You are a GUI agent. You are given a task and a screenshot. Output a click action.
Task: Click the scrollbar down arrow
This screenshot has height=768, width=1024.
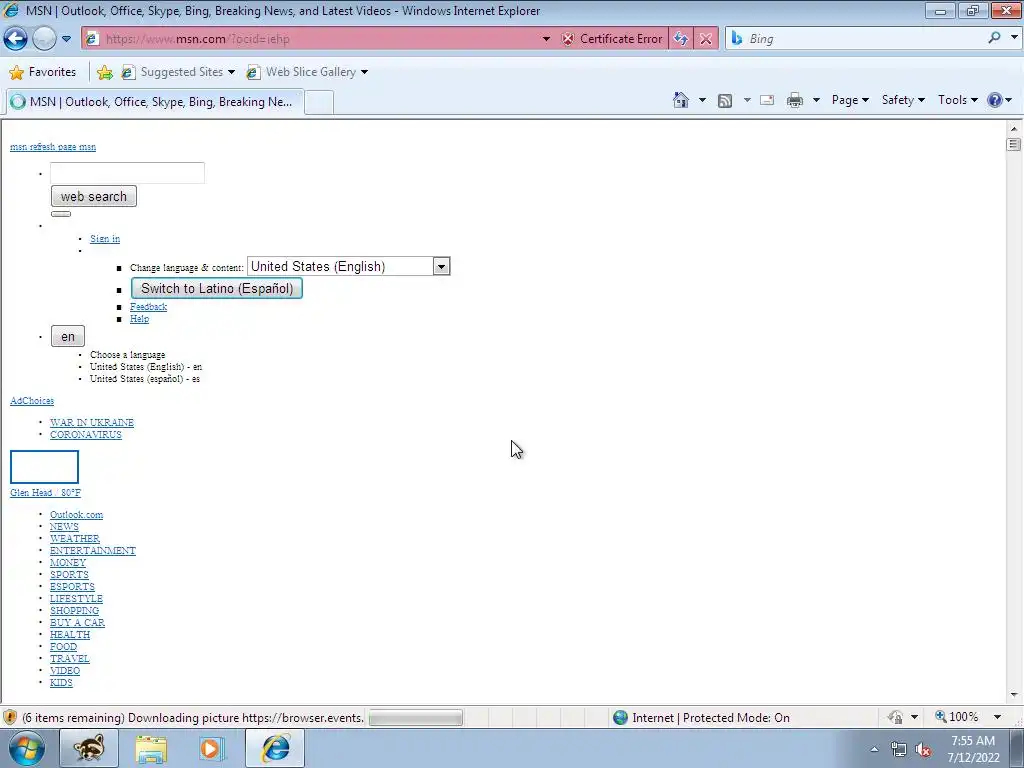click(x=1014, y=696)
